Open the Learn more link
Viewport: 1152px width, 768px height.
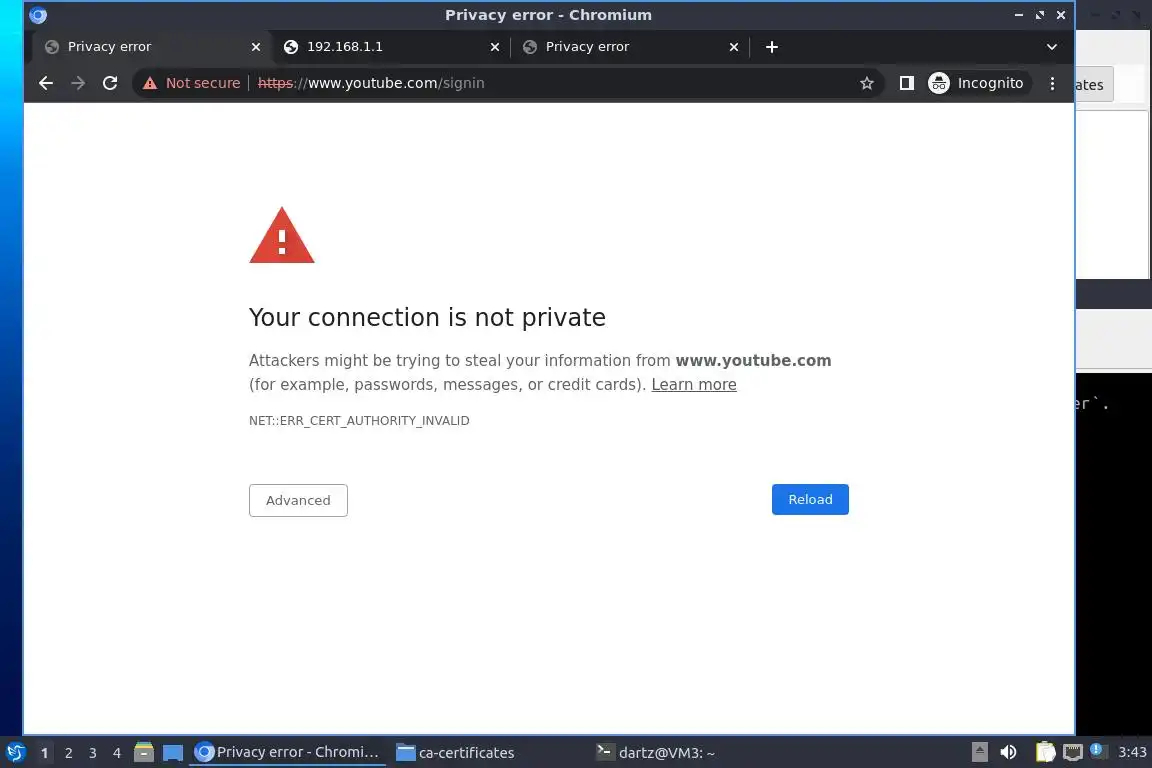[694, 384]
